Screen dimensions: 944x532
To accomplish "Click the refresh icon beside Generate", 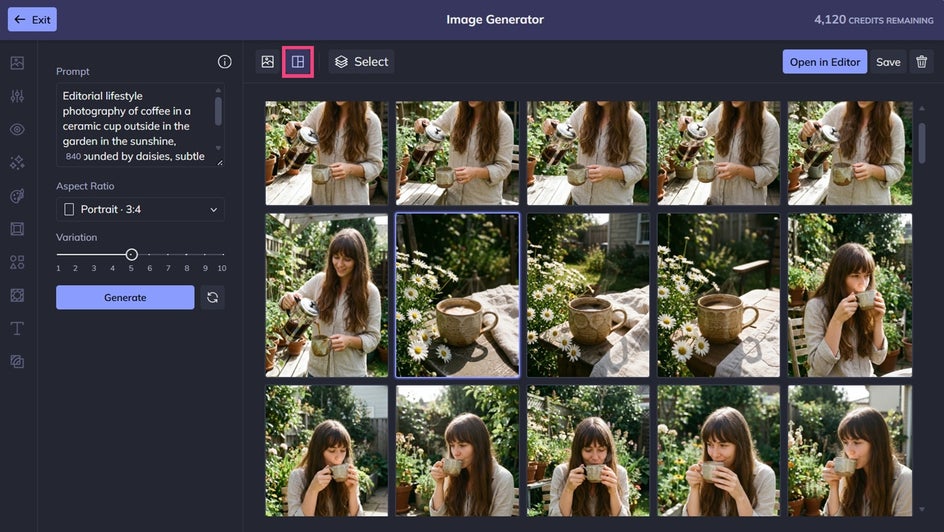I will point(213,297).
